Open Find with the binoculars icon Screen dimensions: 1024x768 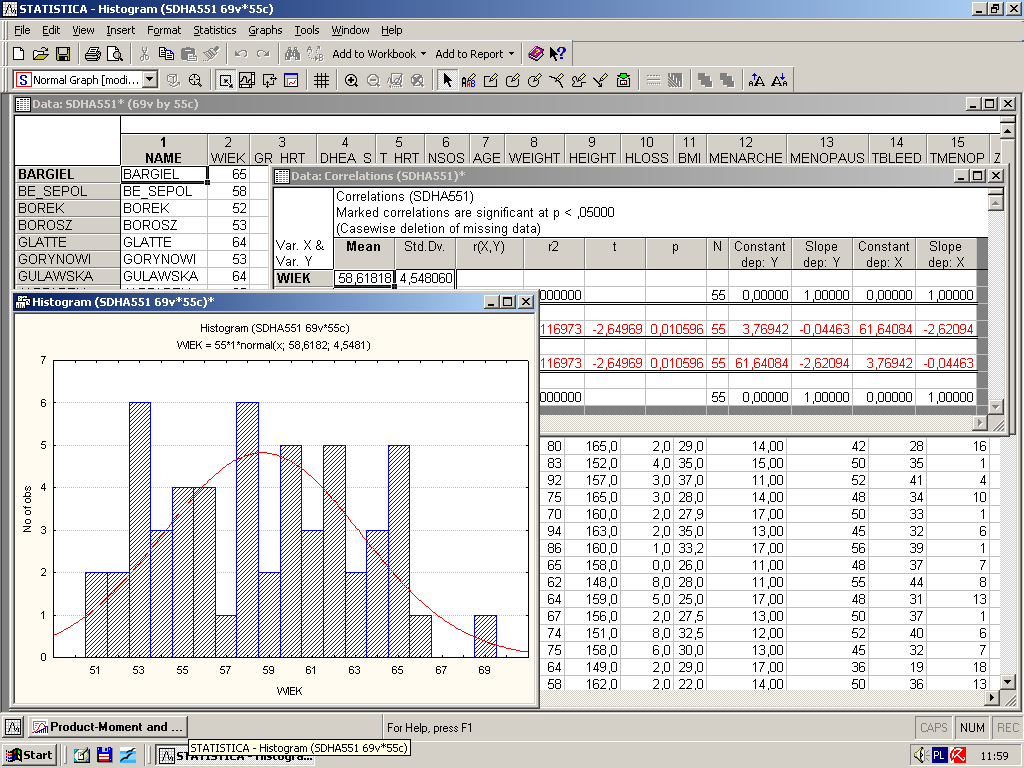coord(292,54)
